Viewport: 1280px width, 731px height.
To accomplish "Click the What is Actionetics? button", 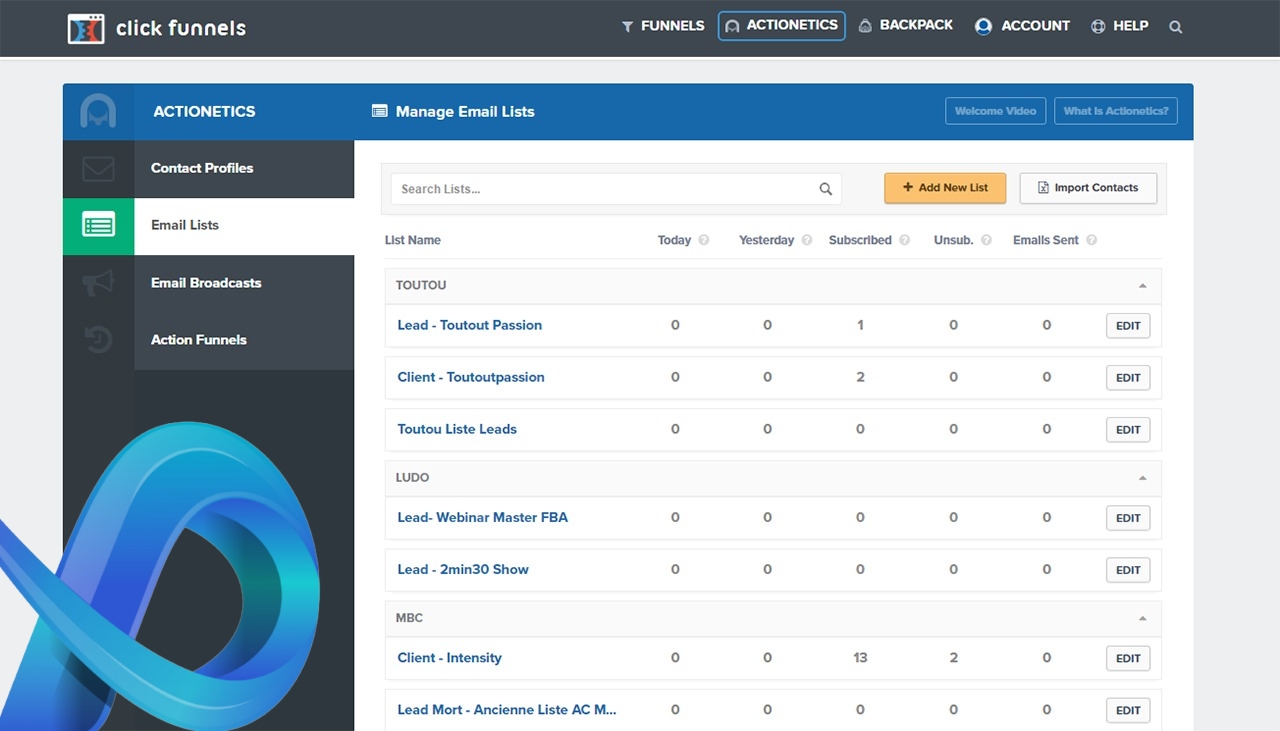I will point(1116,111).
